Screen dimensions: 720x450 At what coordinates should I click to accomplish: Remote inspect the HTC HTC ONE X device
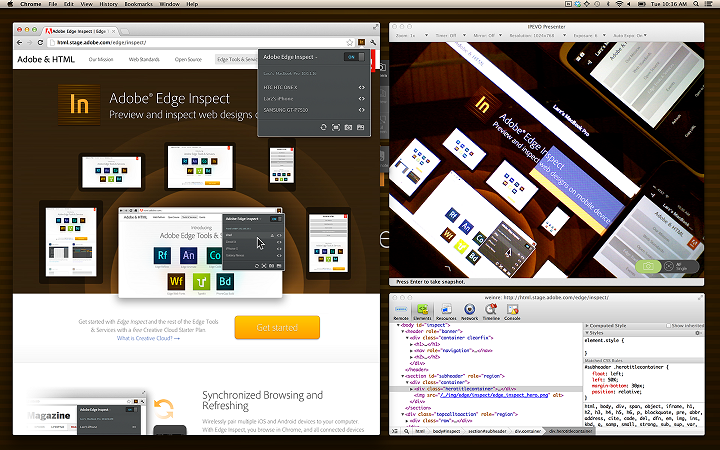[x=361, y=87]
